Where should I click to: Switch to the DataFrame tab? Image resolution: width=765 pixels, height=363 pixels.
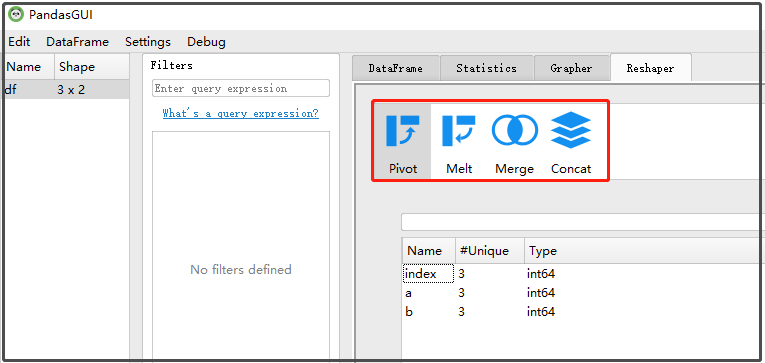[x=396, y=68]
